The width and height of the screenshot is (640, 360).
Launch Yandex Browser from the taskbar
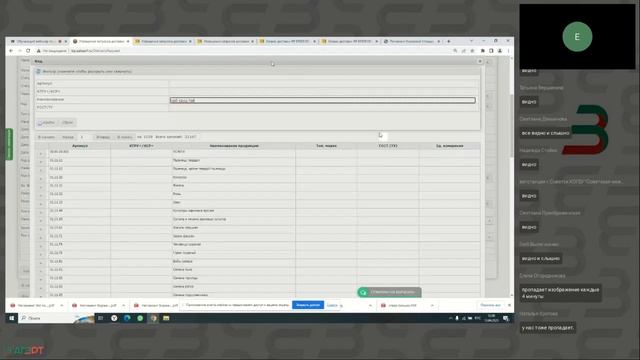[x=114, y=318]
